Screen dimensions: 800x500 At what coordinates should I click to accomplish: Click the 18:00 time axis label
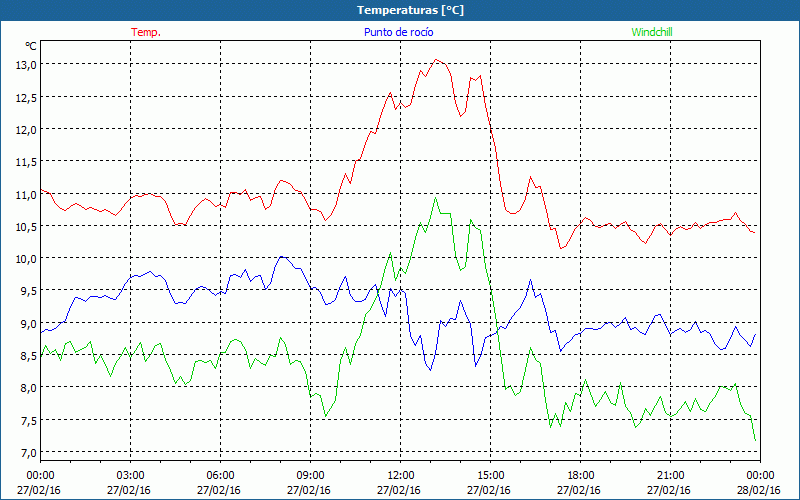[581, 476]
